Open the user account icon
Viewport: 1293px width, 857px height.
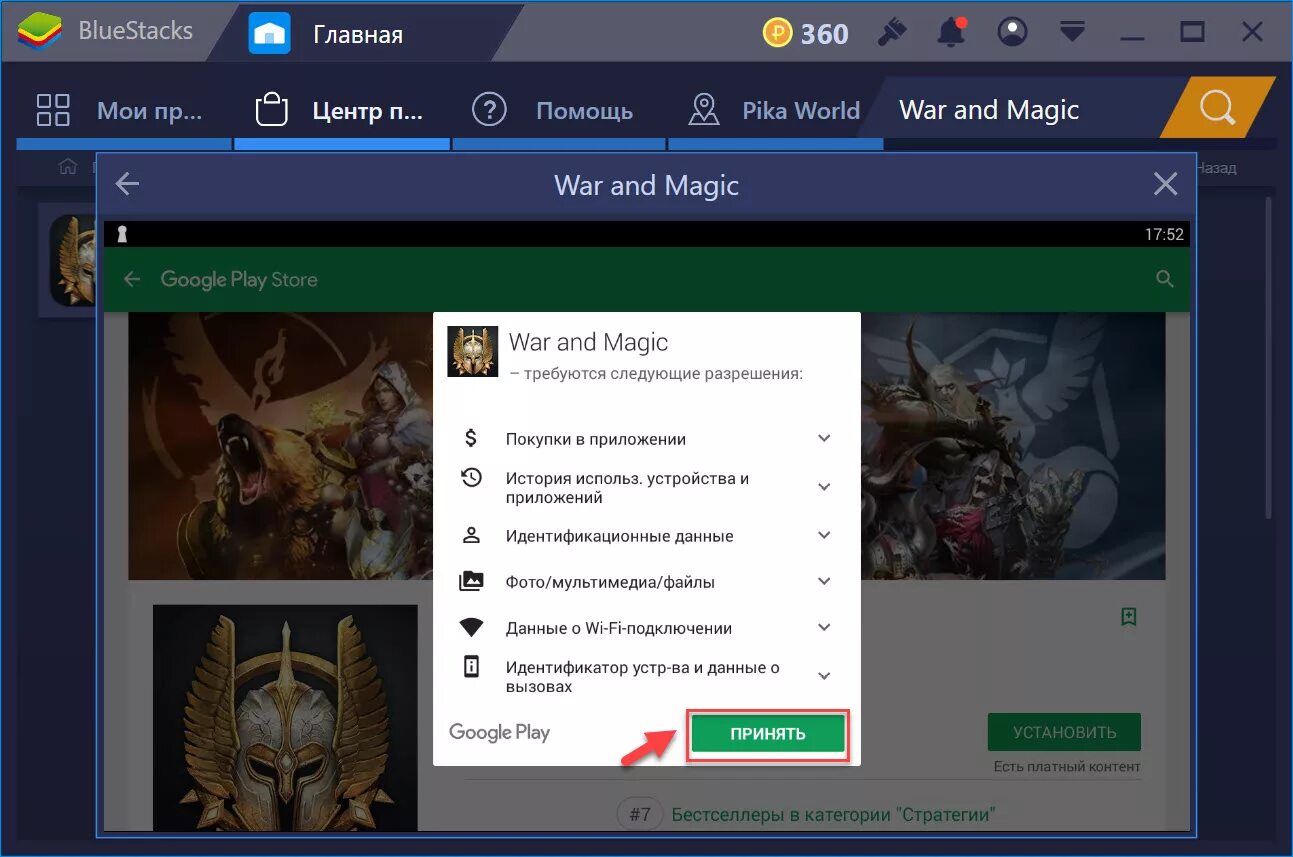coord(1013,32)
